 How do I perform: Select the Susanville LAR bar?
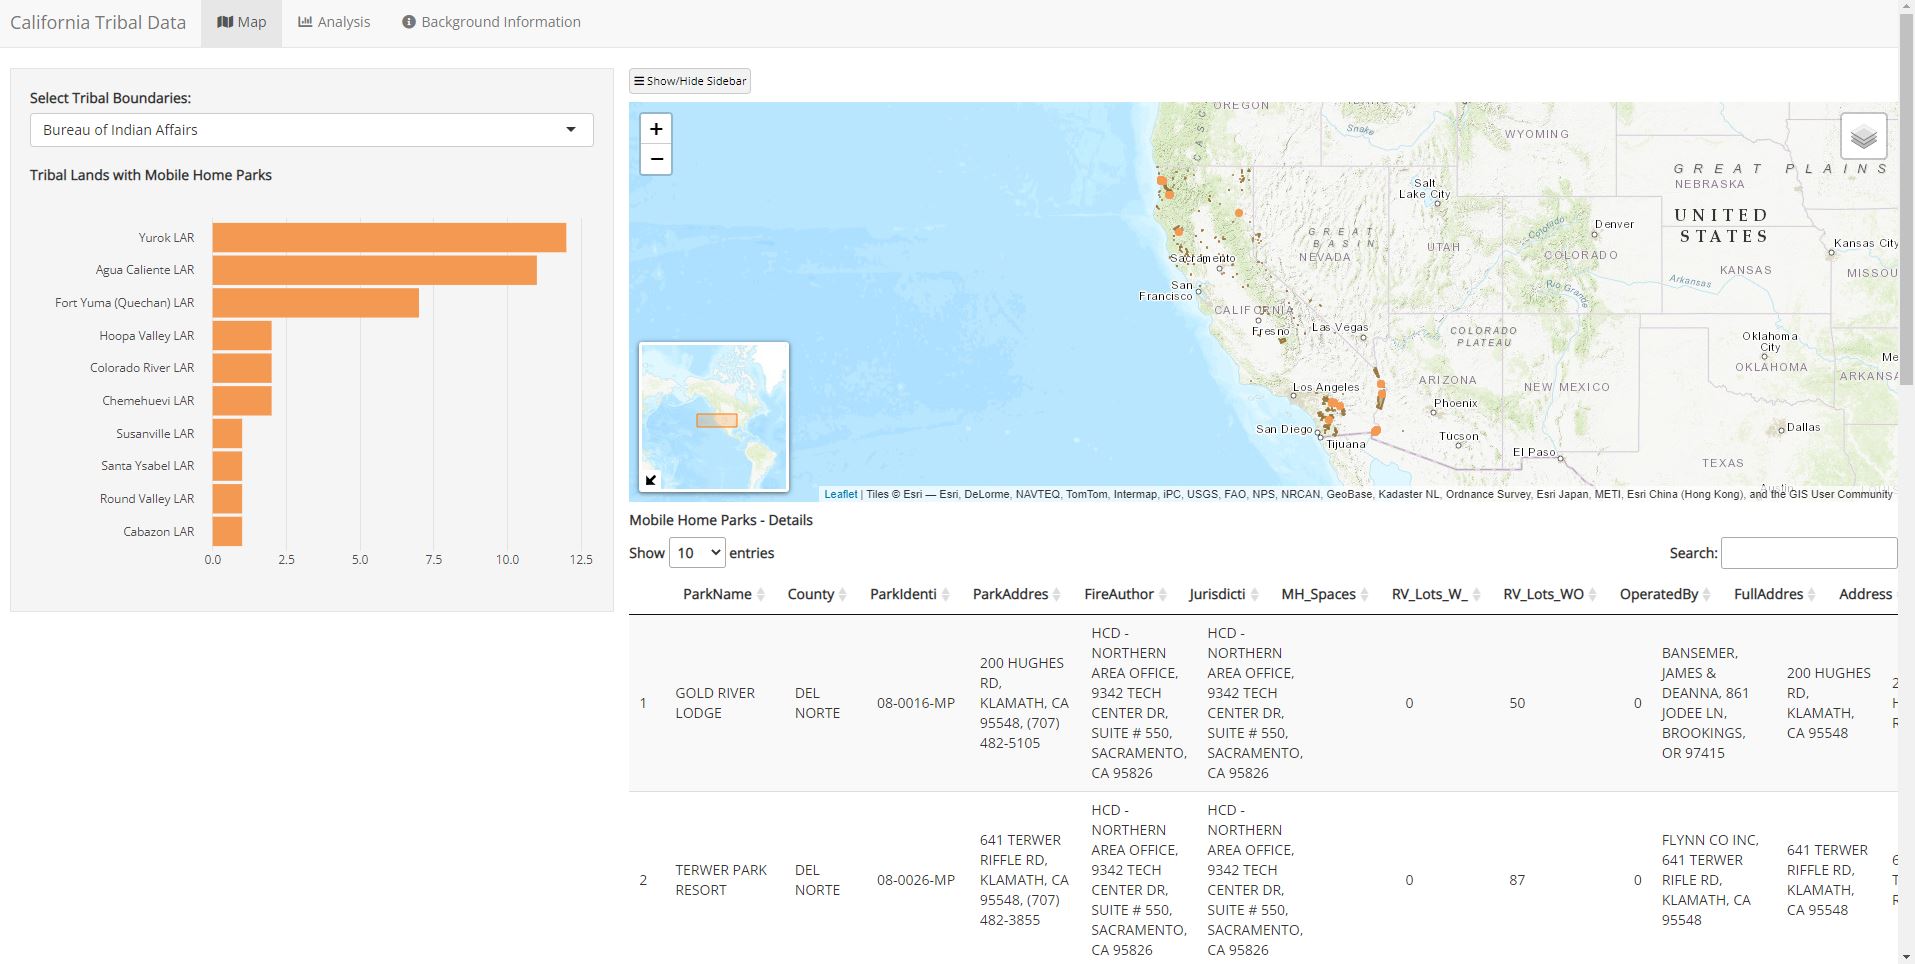click(227, 434)
